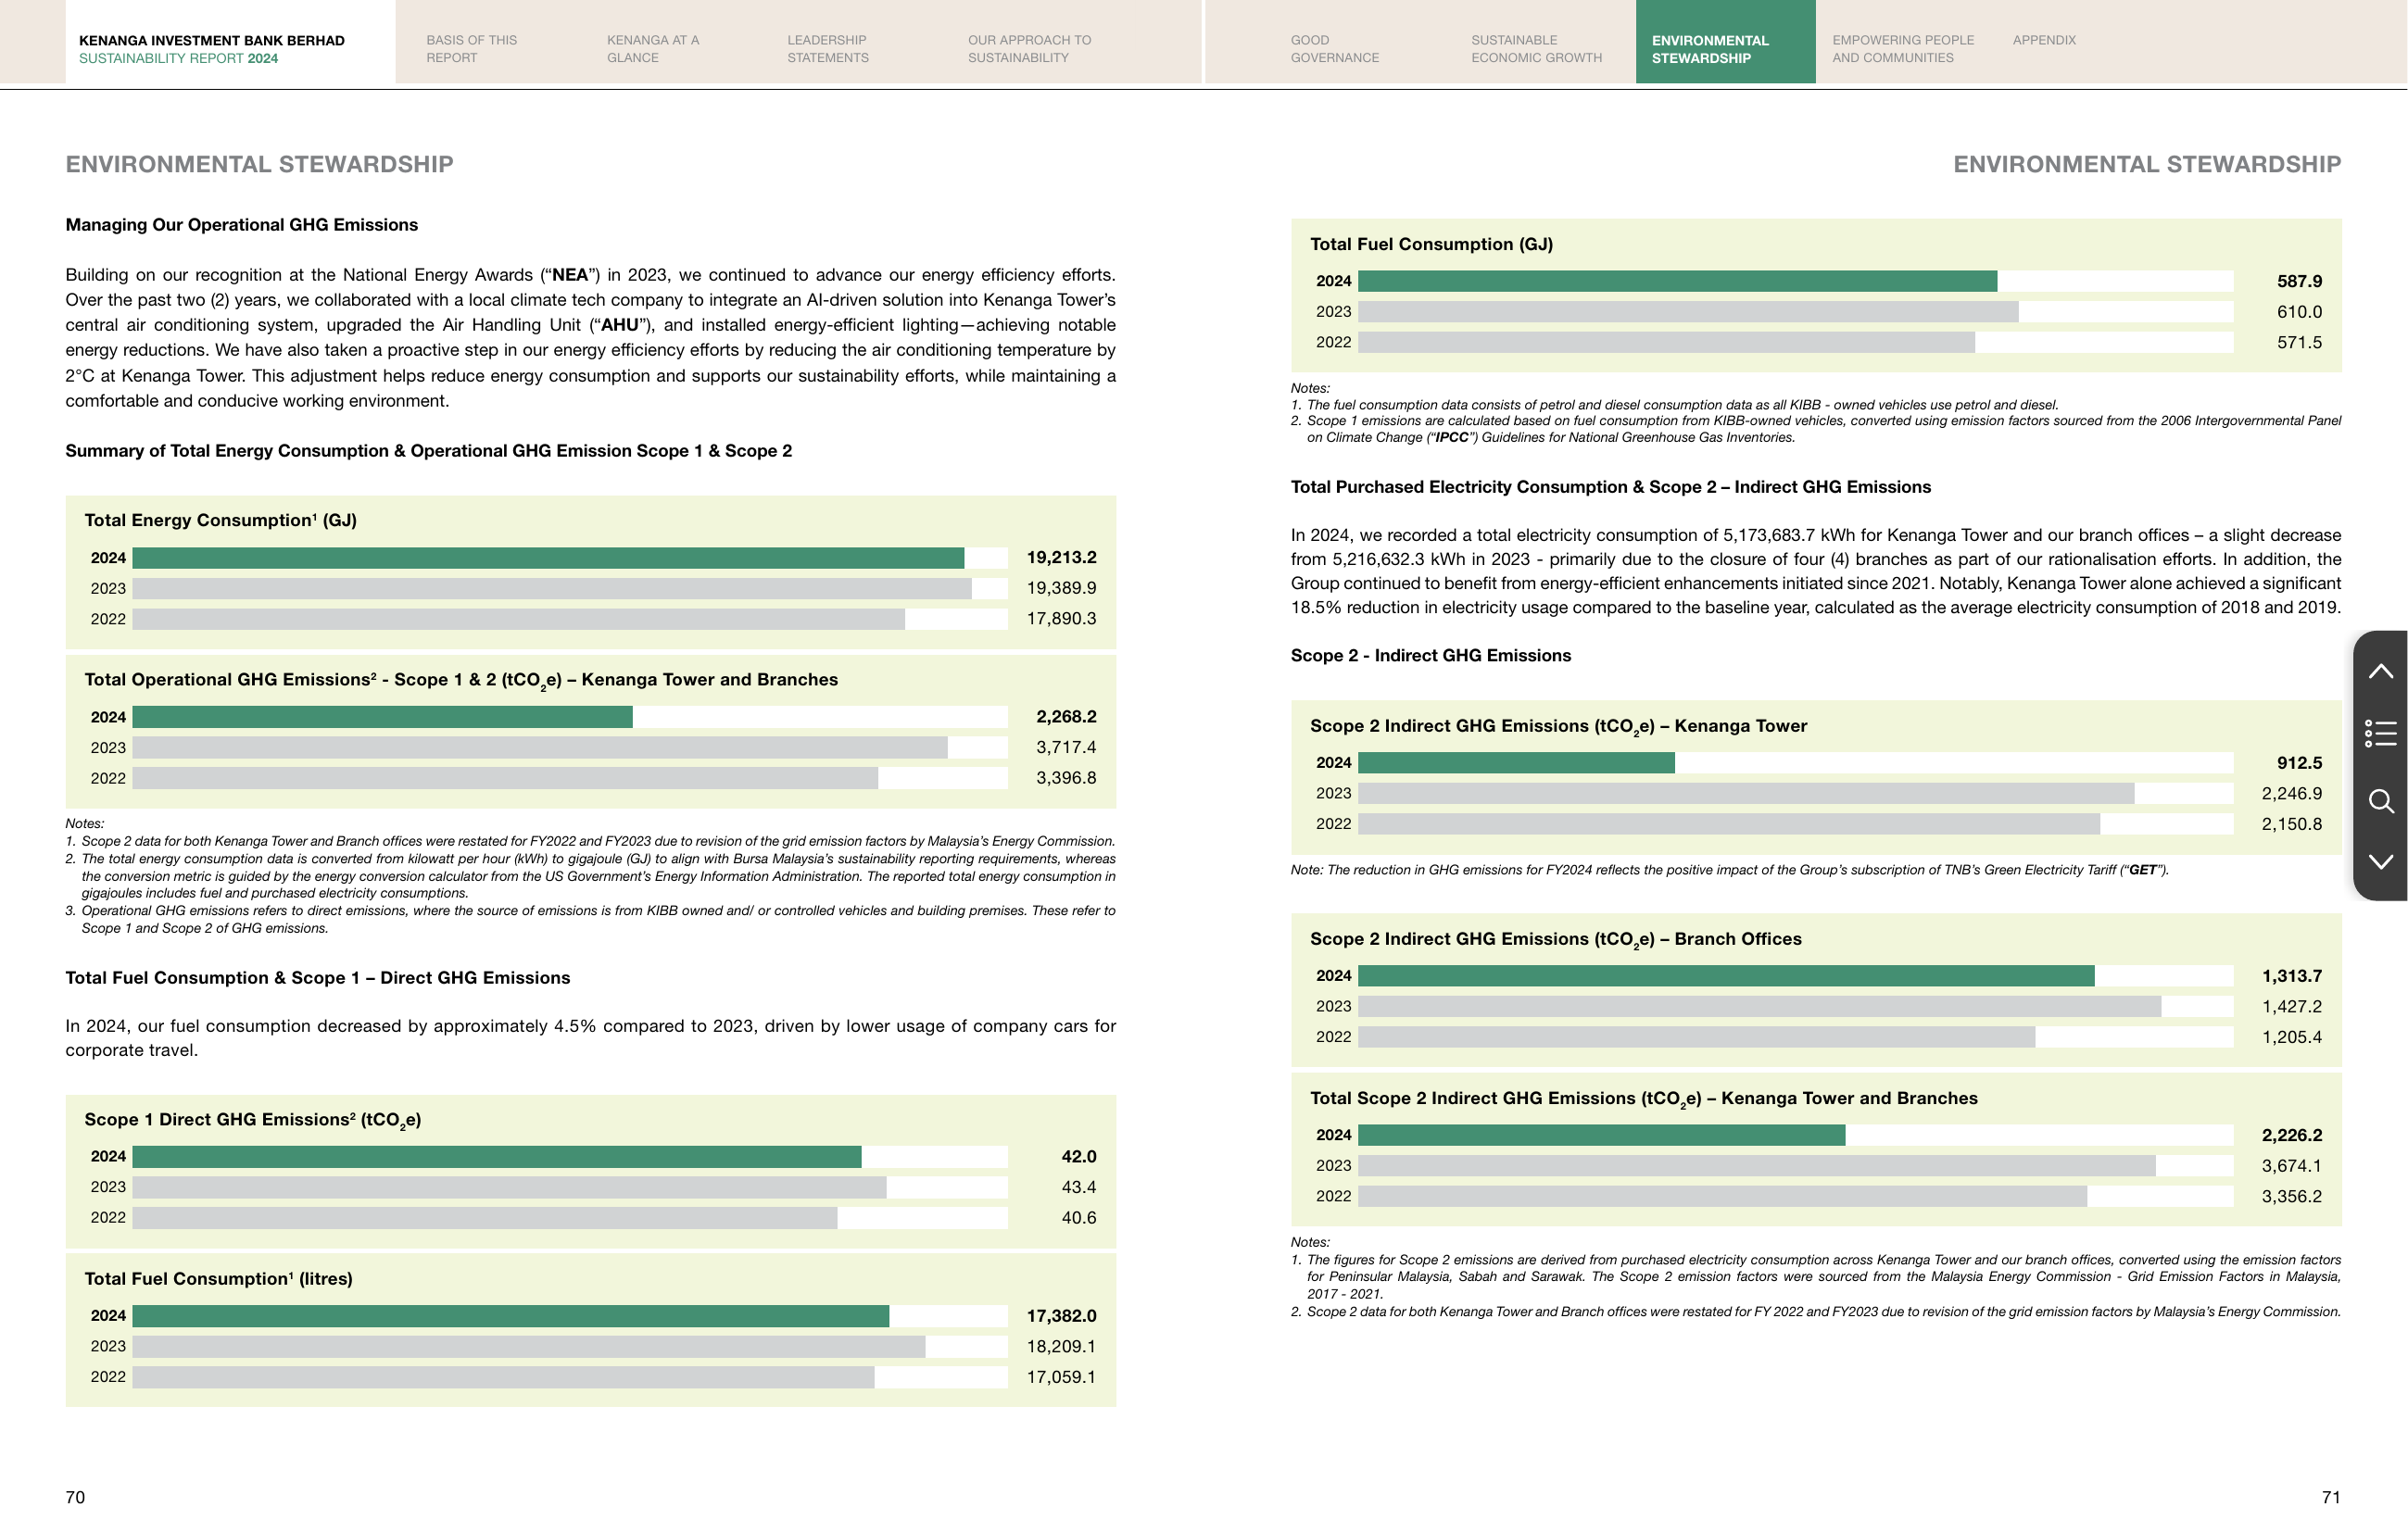Go to Sustainable Economic Growth tab

pos(1536,49)
